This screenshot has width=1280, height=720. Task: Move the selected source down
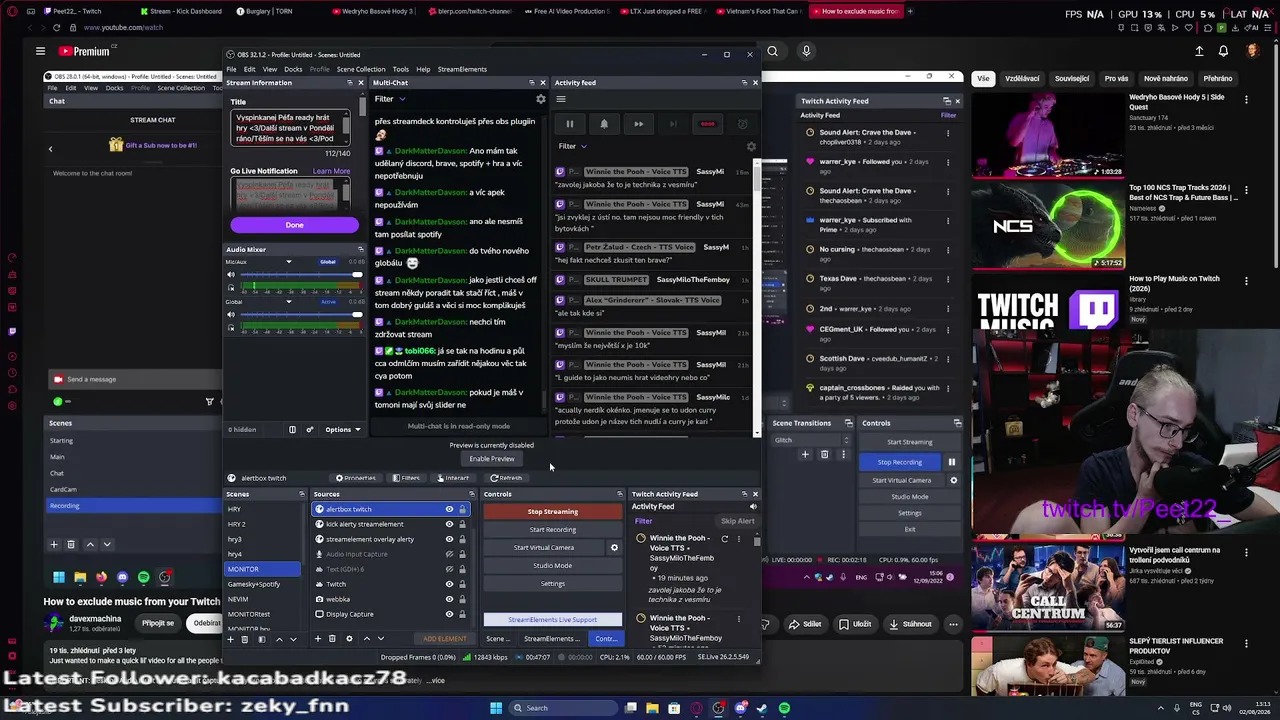(x=380, y=639)
